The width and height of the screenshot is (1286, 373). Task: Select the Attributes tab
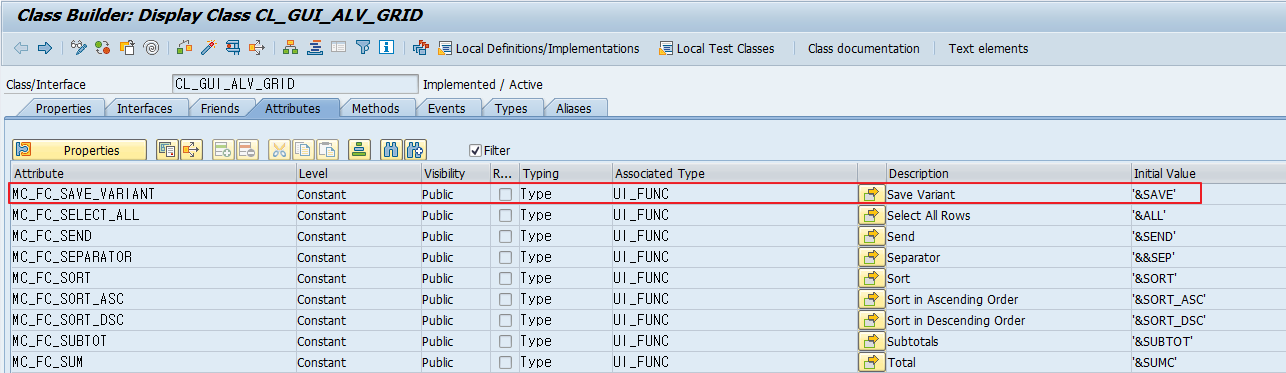coord(292,108)
